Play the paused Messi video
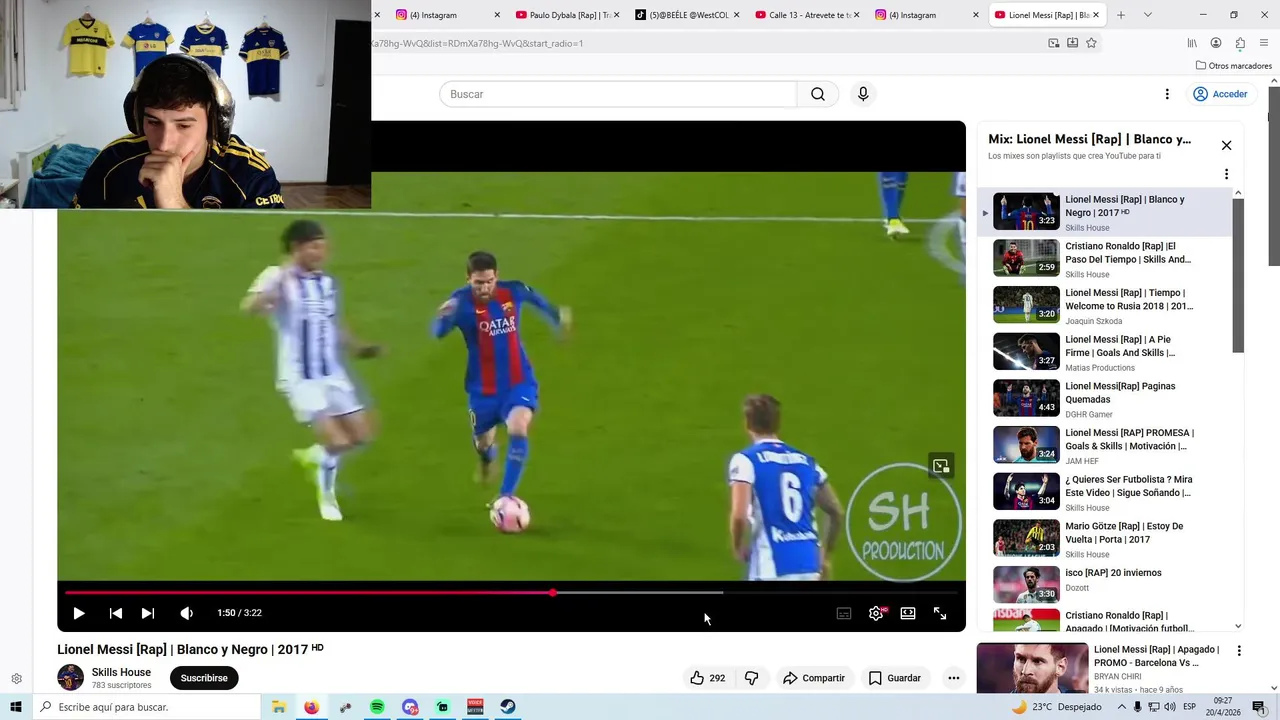 coord(79,613)
